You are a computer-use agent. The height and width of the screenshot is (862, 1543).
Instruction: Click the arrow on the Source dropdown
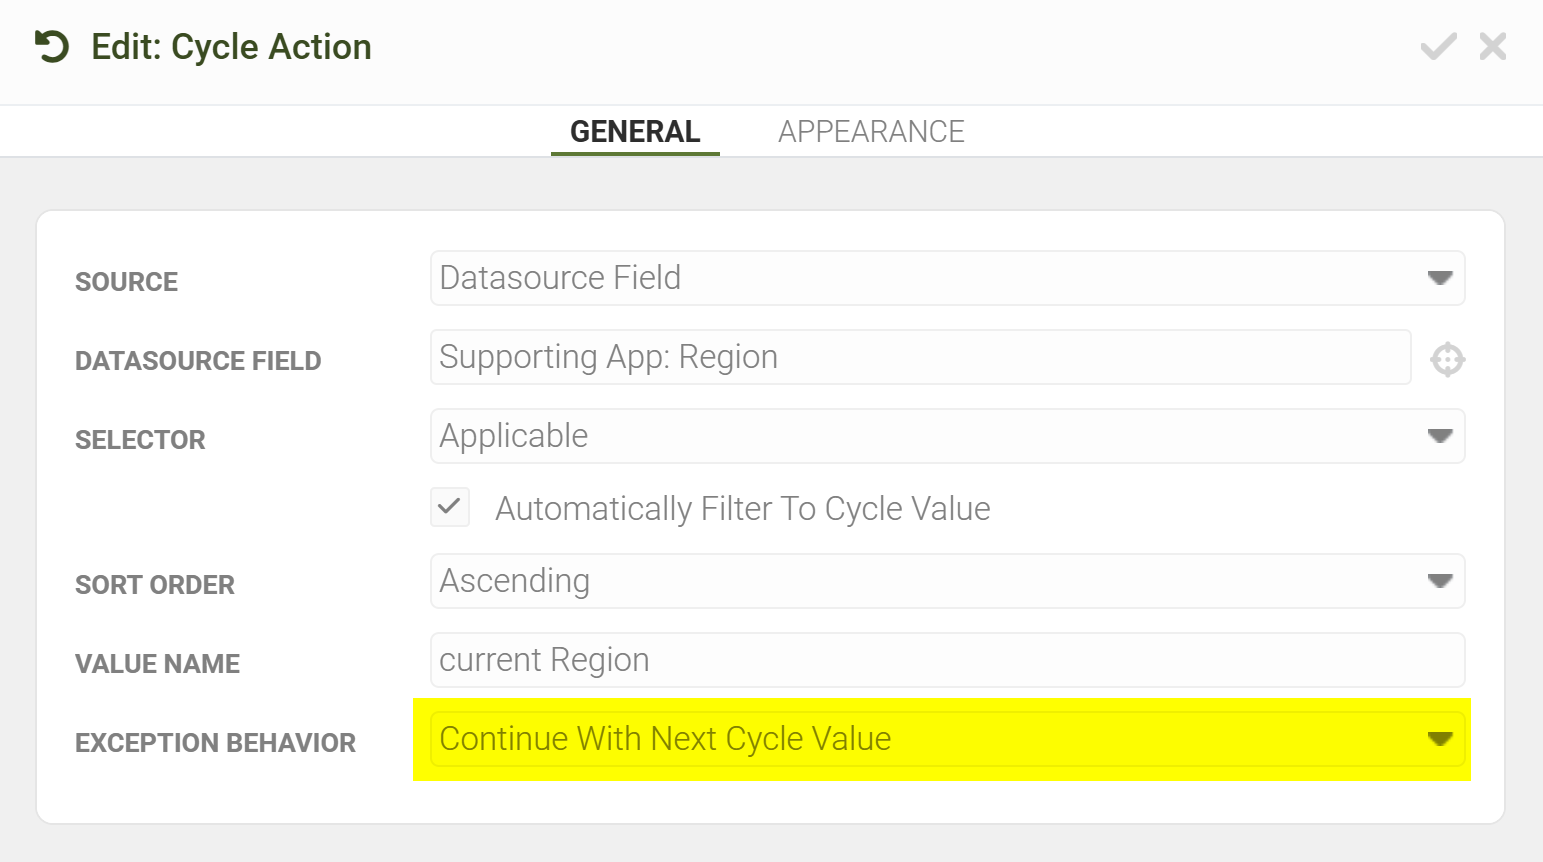coord(1440,278)
